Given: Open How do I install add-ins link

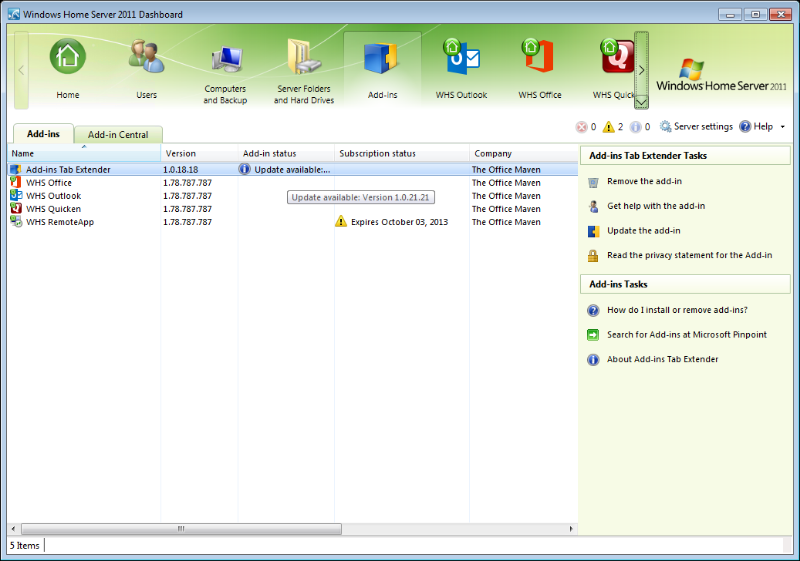Looking at the screenshot, I should [x=677, y=310].
